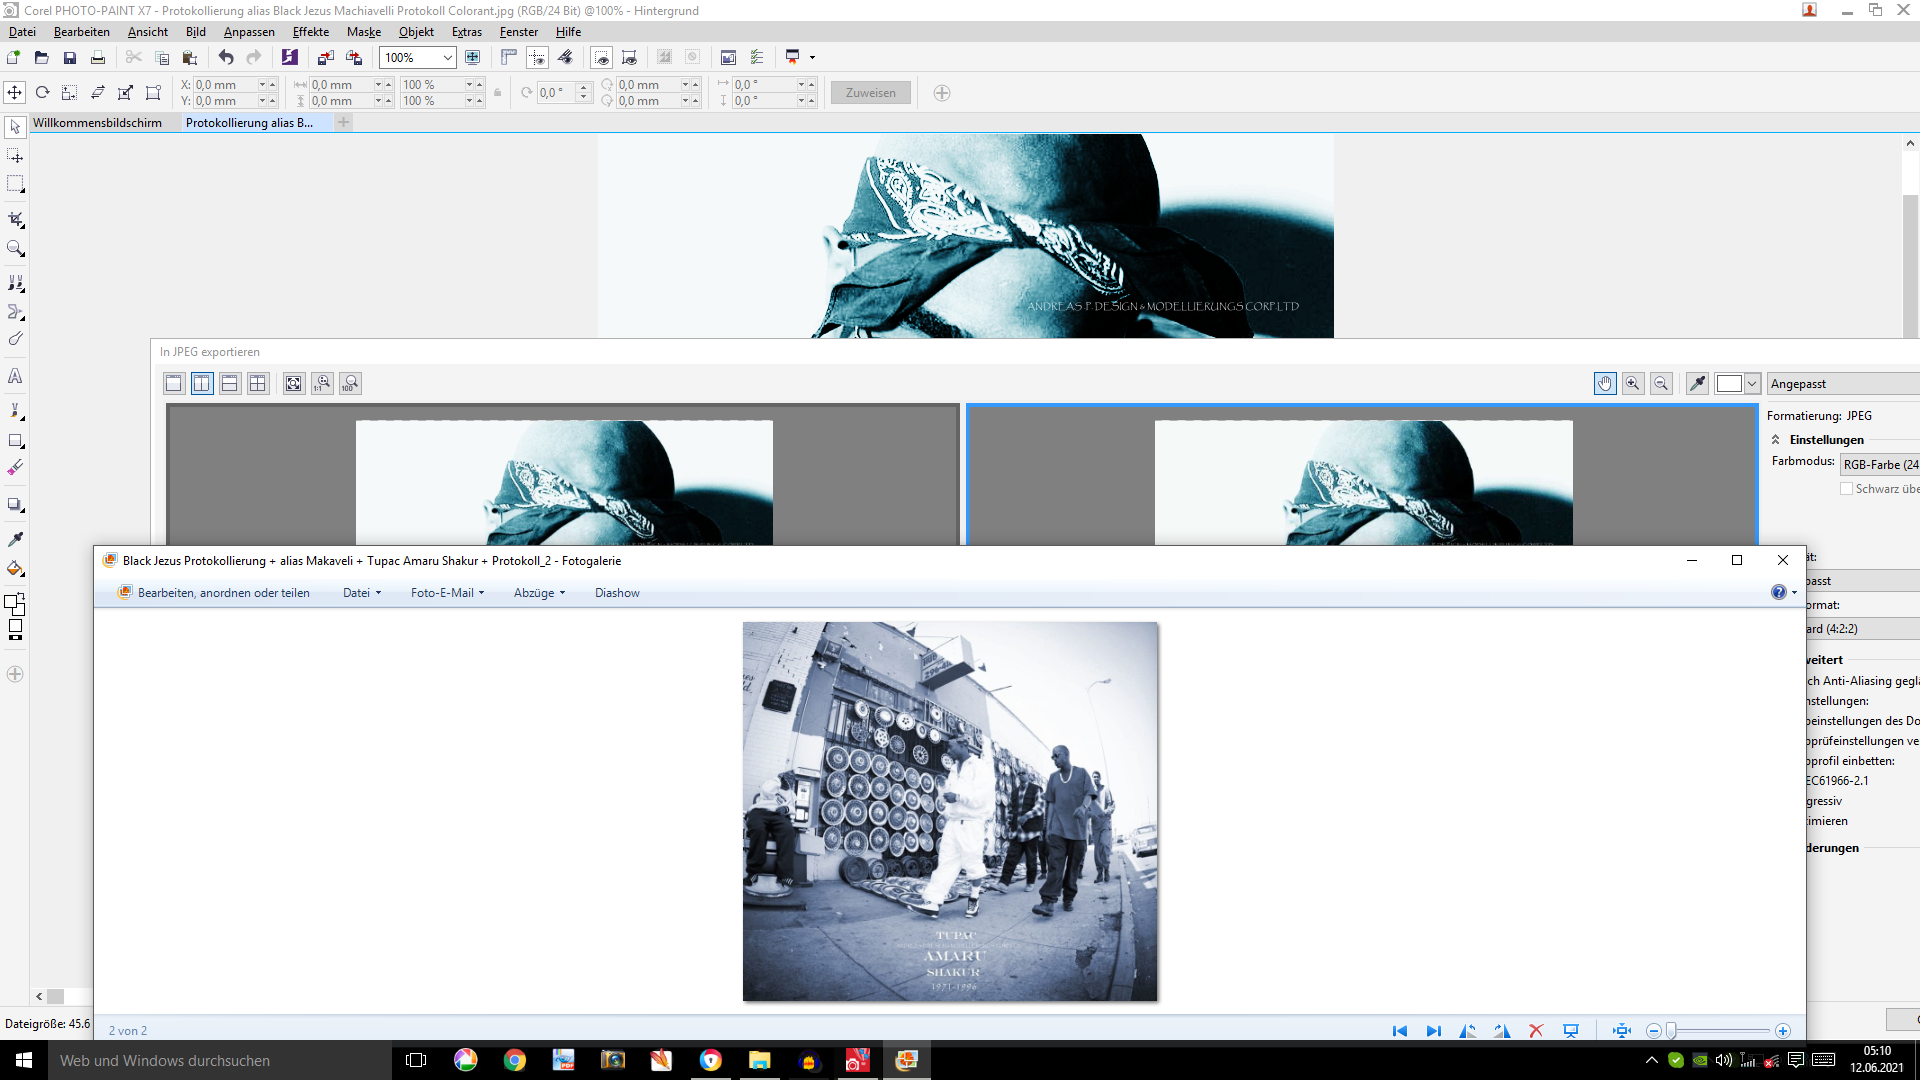Select the Zoom tool in the toolbox
The height and width of the screenshot is (1080, 1920).
(x=15, y=248)
